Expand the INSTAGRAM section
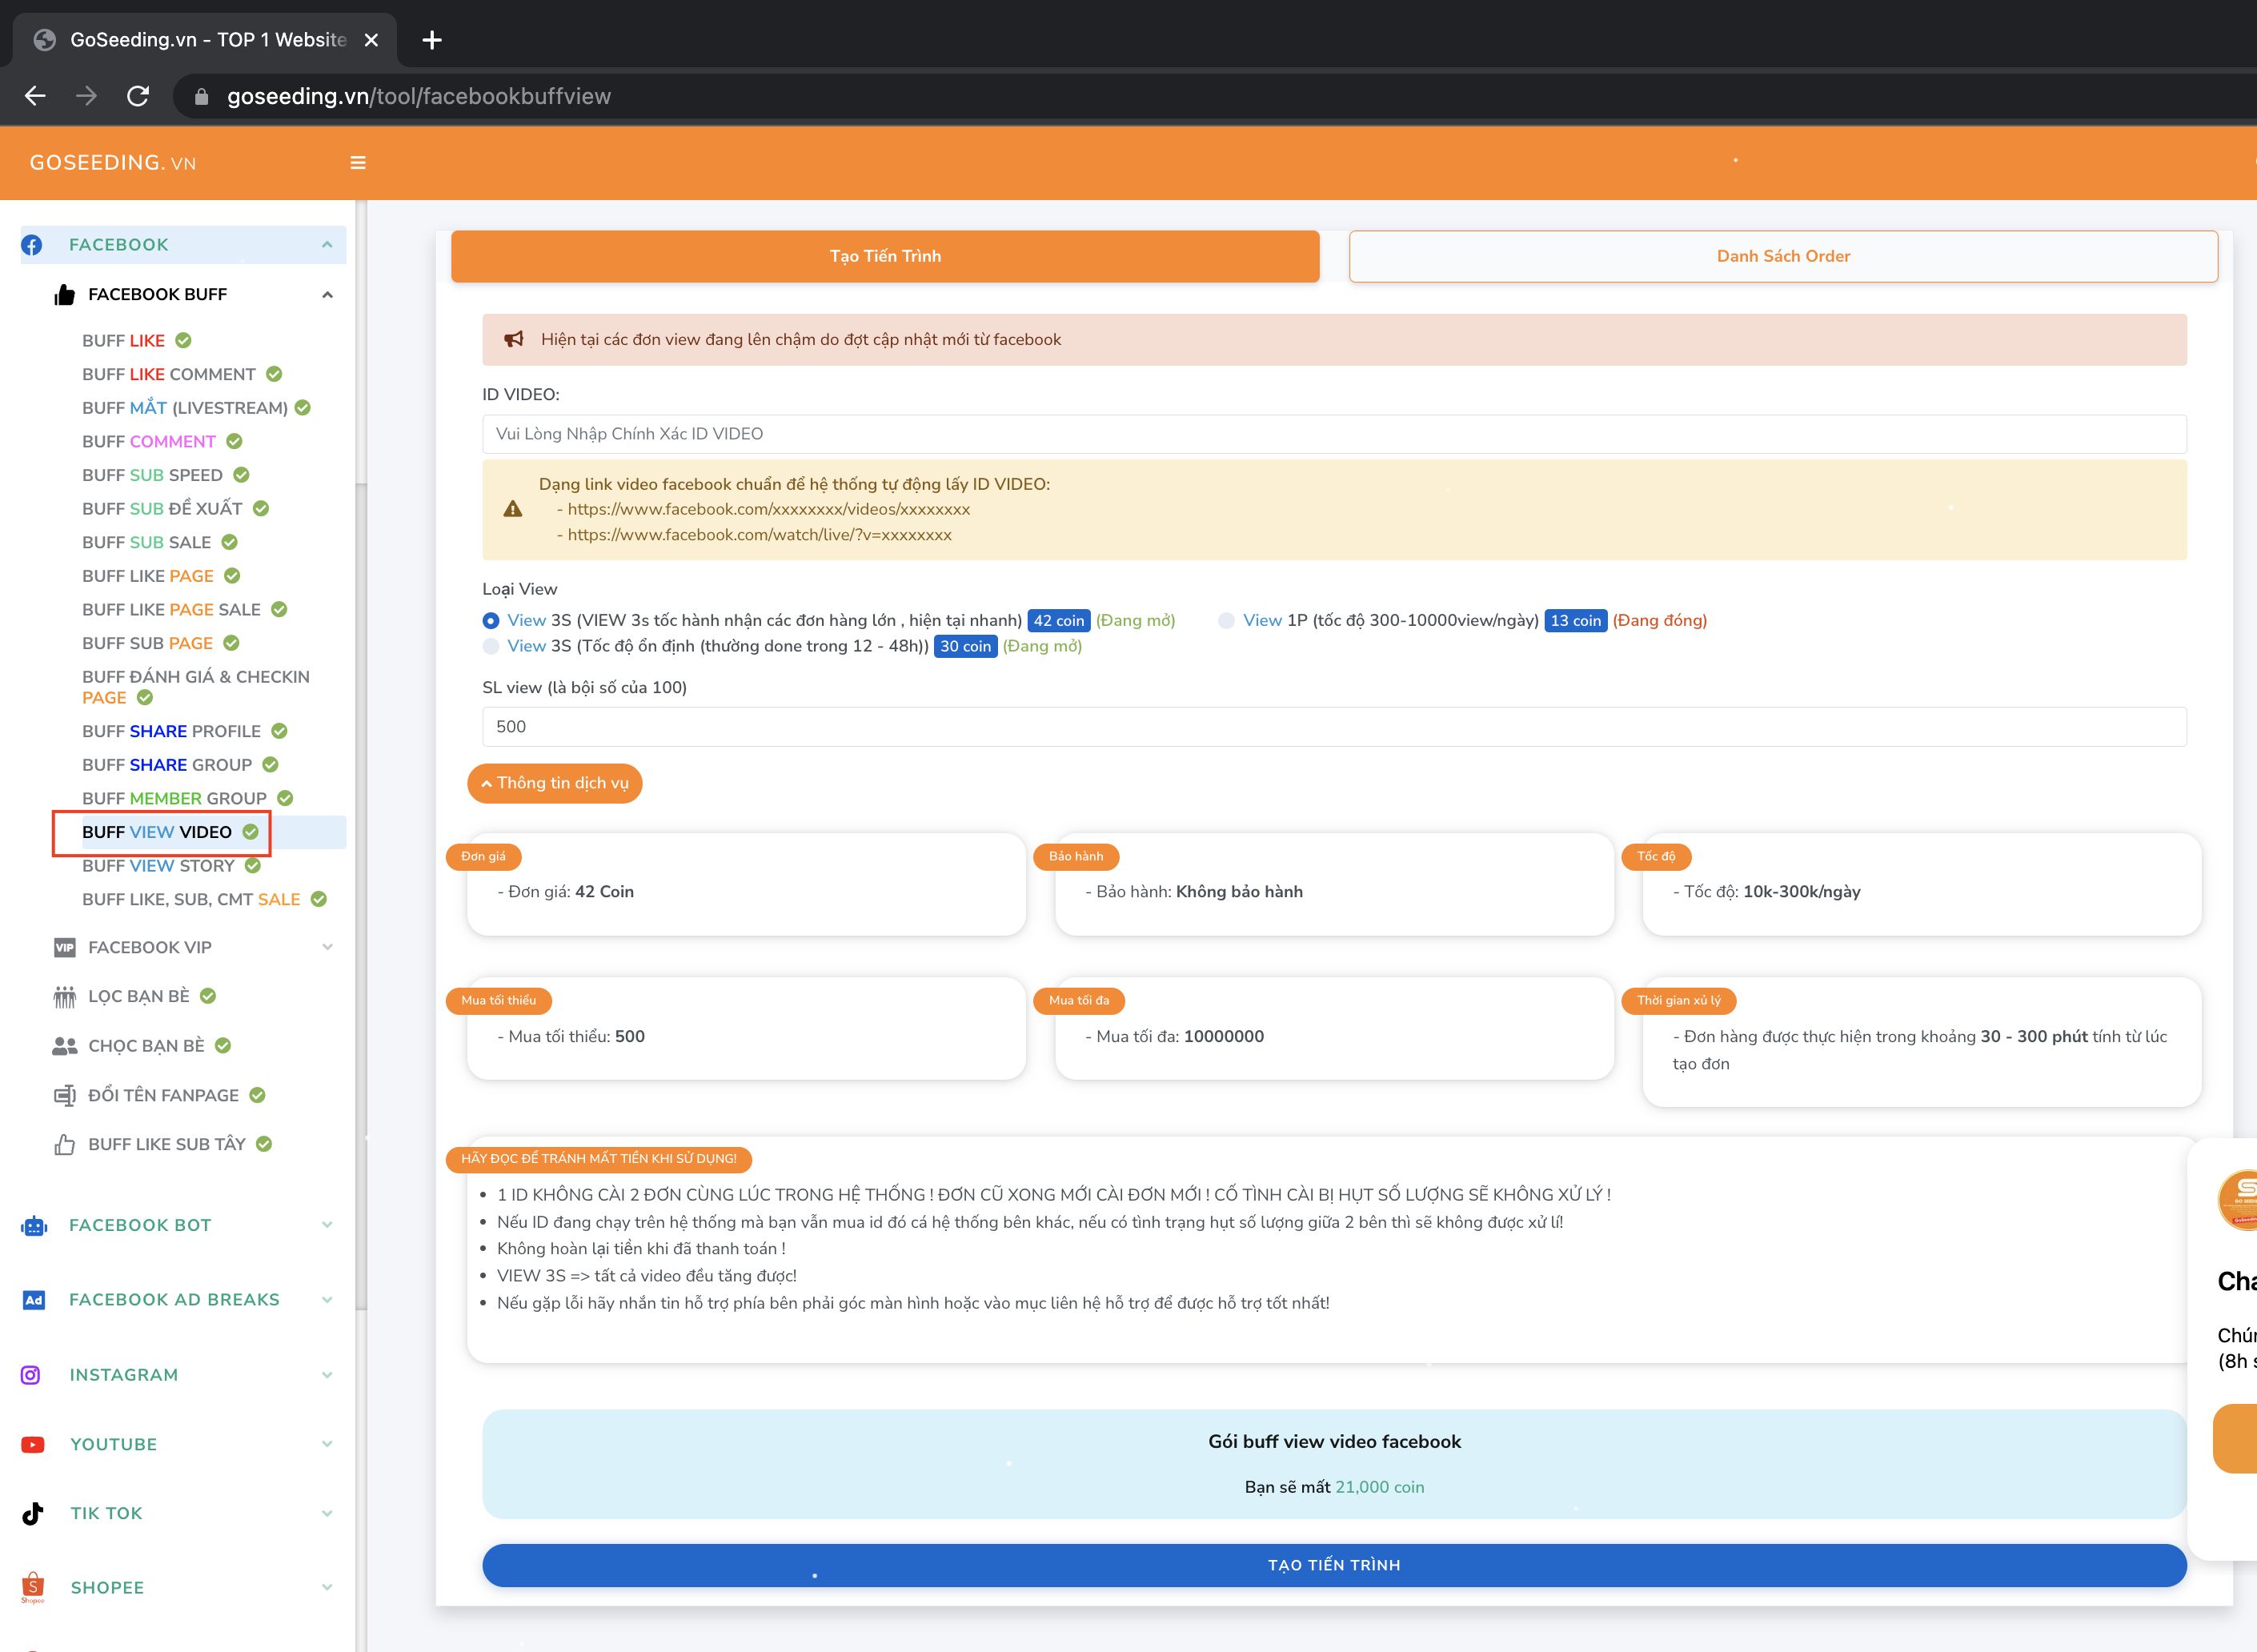The height and width of the screenshot is (1652, 2257). tap(327, 1375)
